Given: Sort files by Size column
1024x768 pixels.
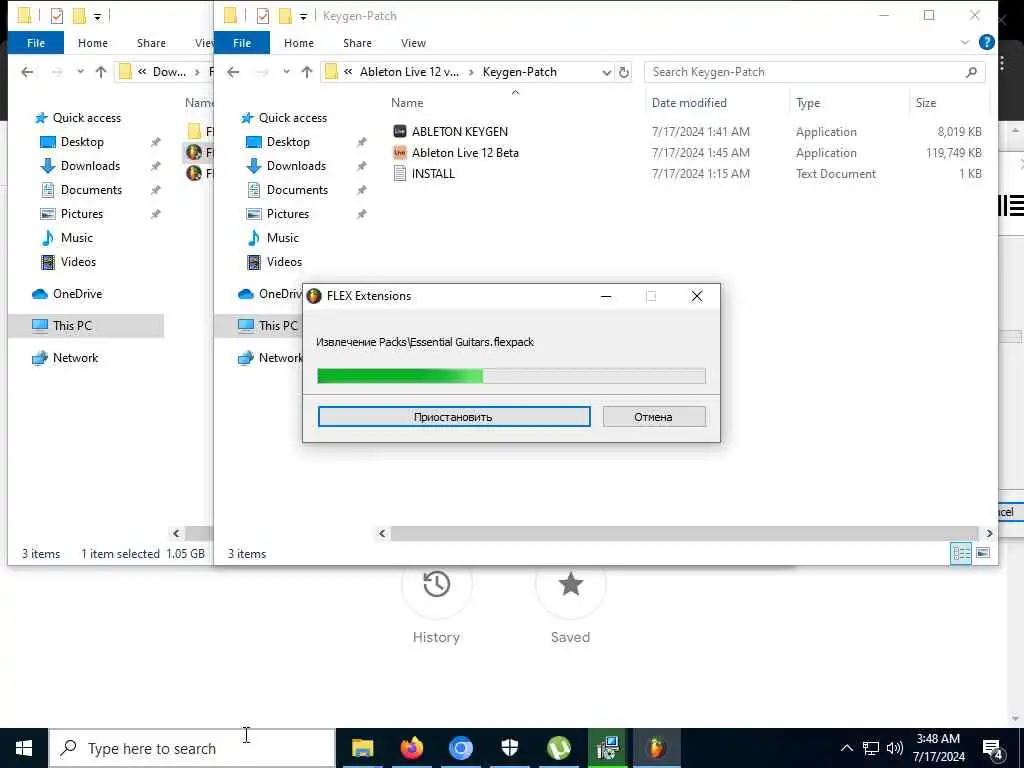Looking at the screenshot, I should (x=925, y=103).
